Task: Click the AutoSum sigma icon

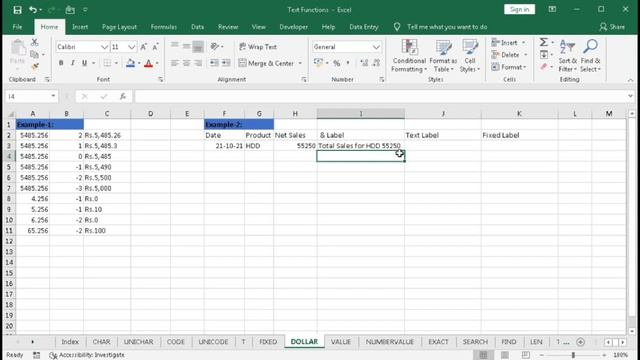Action: [x=544, y=42]
